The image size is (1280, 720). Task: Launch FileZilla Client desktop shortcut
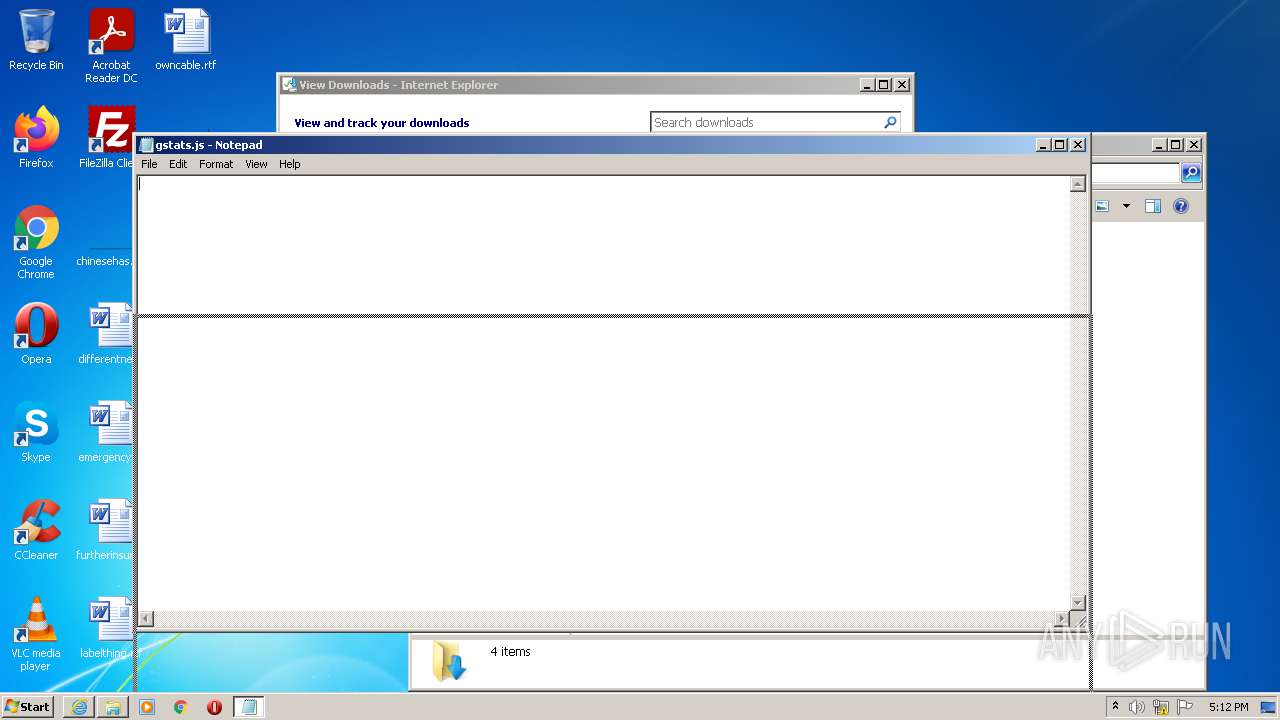tap(108, 138)
